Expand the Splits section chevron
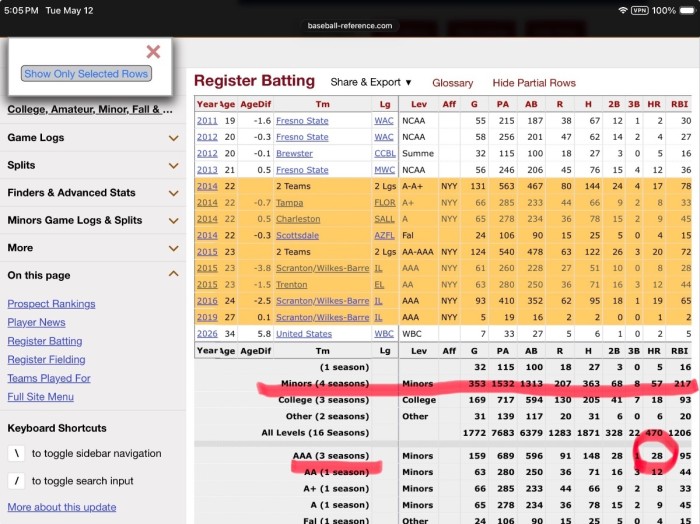 pyautogui.click(x=174, y=166)
